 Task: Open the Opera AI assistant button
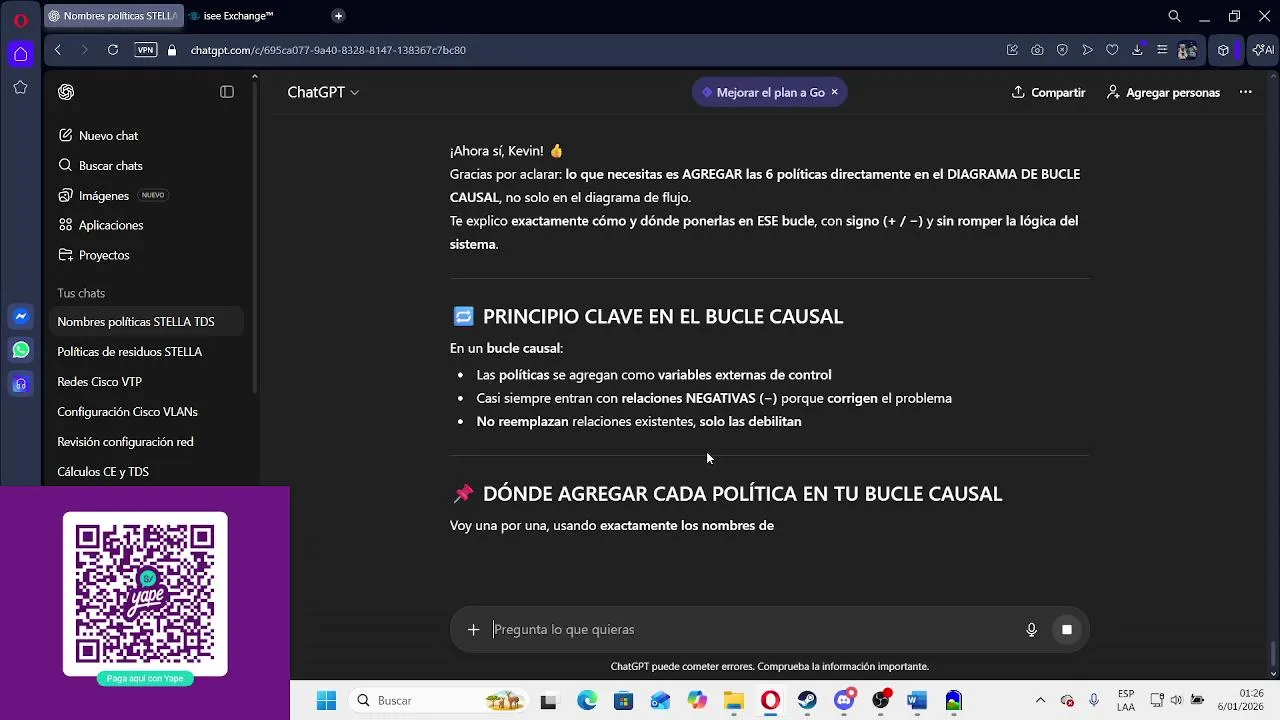pyautogui.click(x=1263, y=50)
